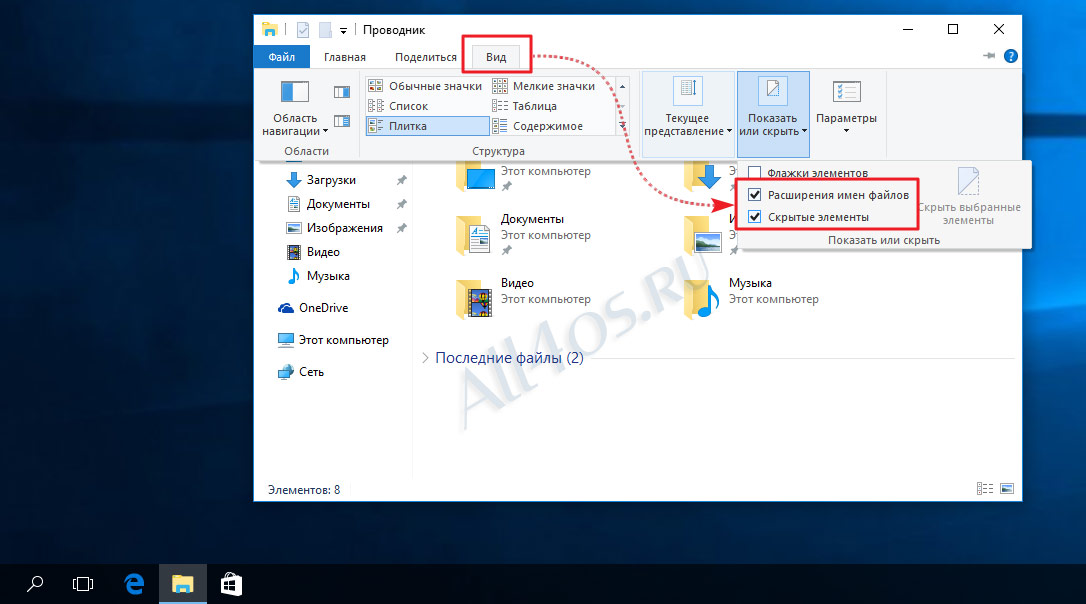The image size is (1086, 604).
Task: Minimize the ribbon pin icon
Action: click(989, 55)
